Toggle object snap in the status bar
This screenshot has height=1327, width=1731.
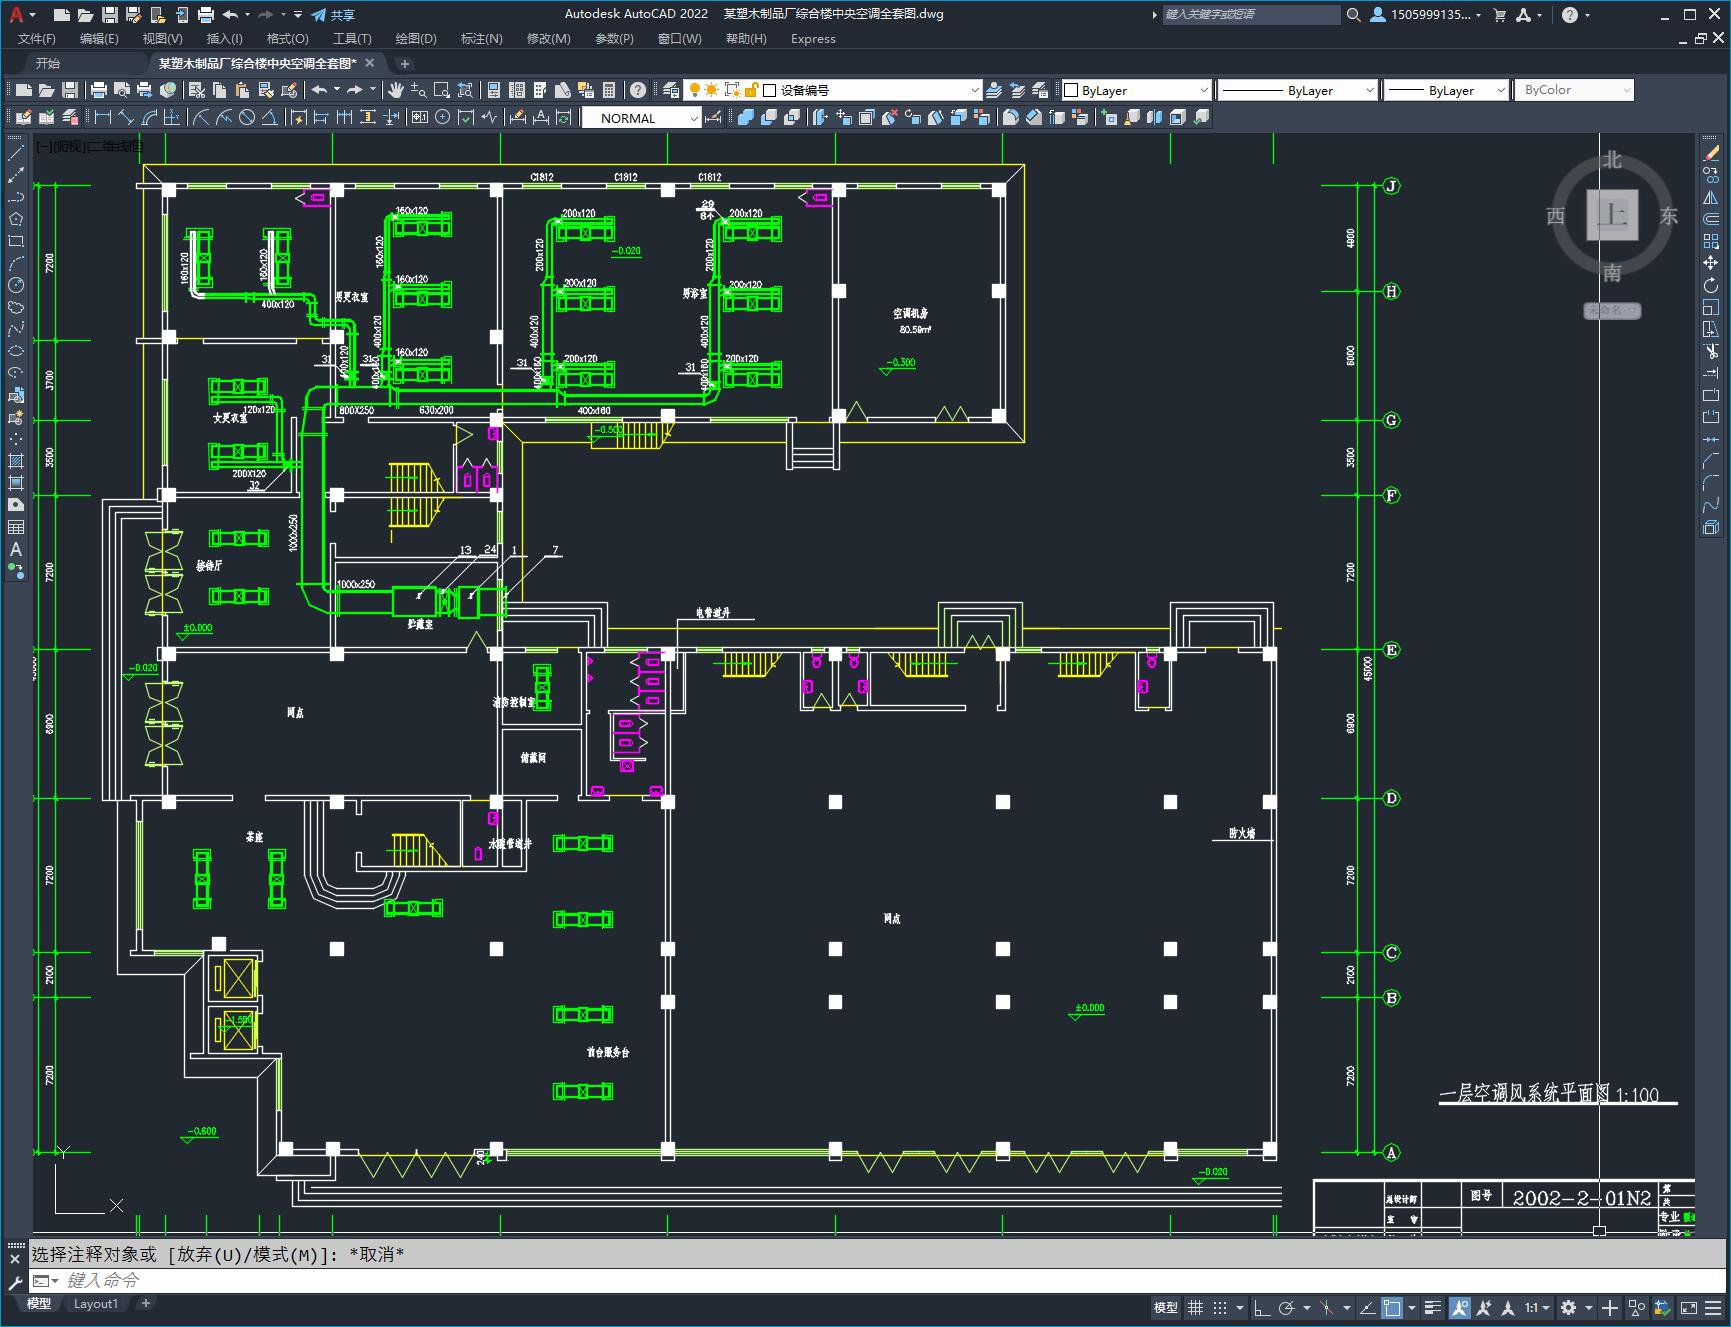pos(1392,1307)
